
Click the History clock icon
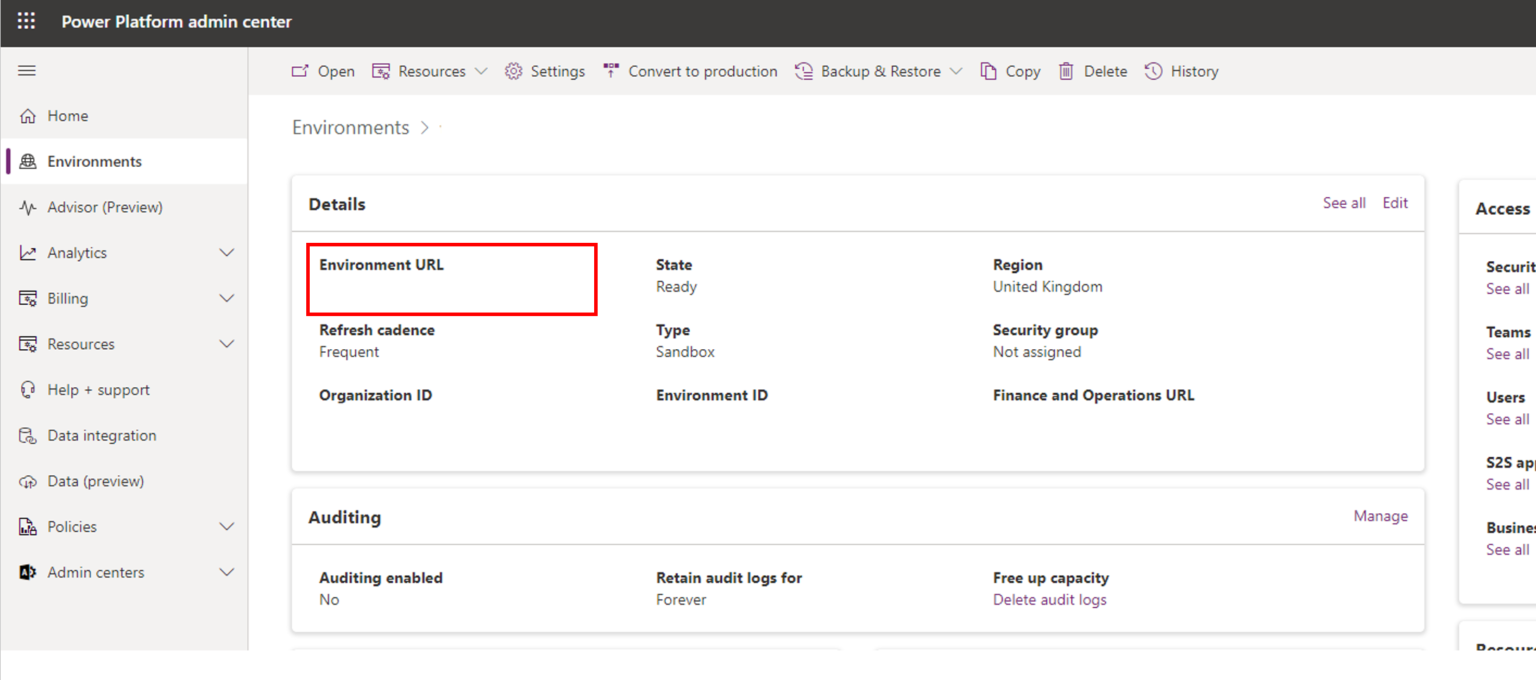pos(1153,71)
